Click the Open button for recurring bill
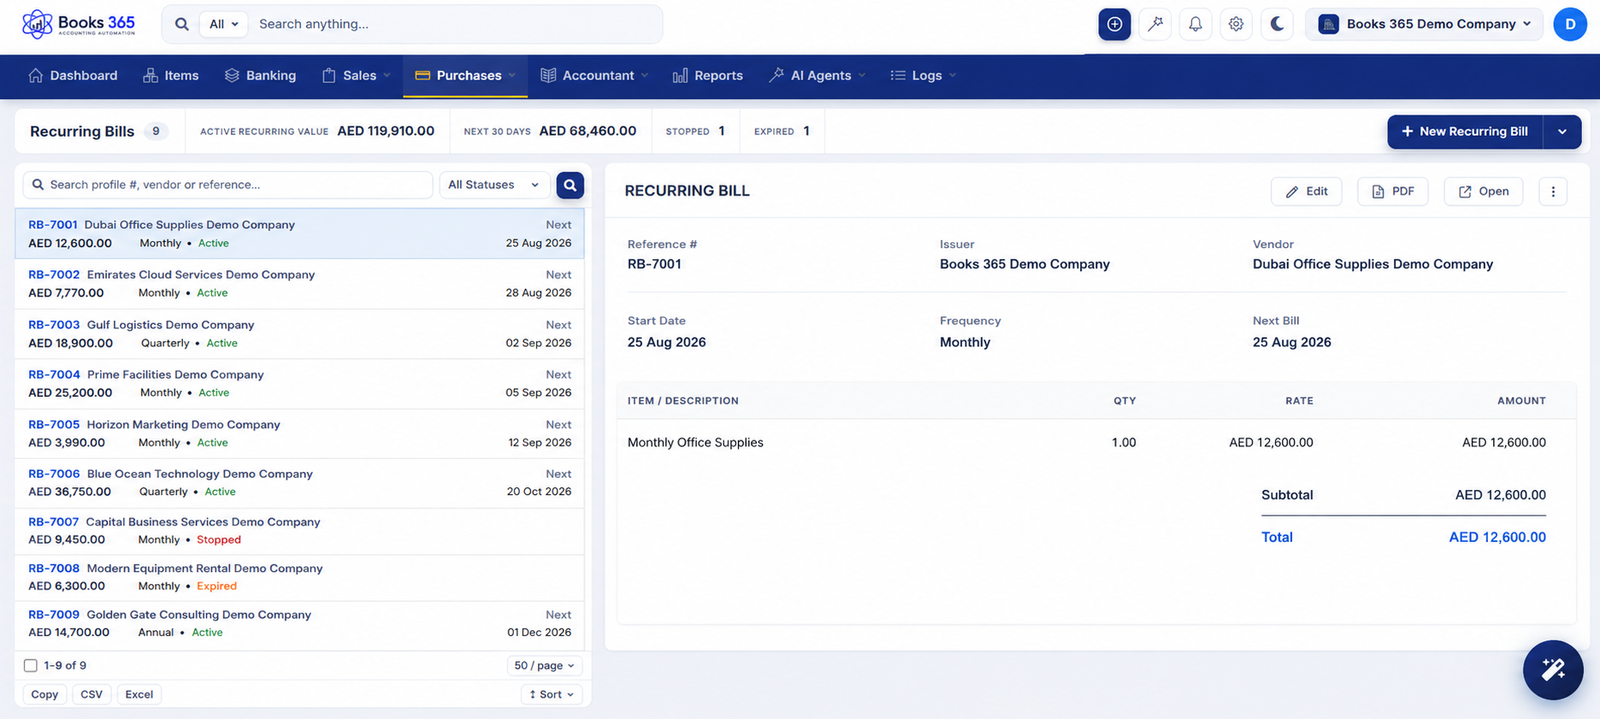 coord(1483,192)
